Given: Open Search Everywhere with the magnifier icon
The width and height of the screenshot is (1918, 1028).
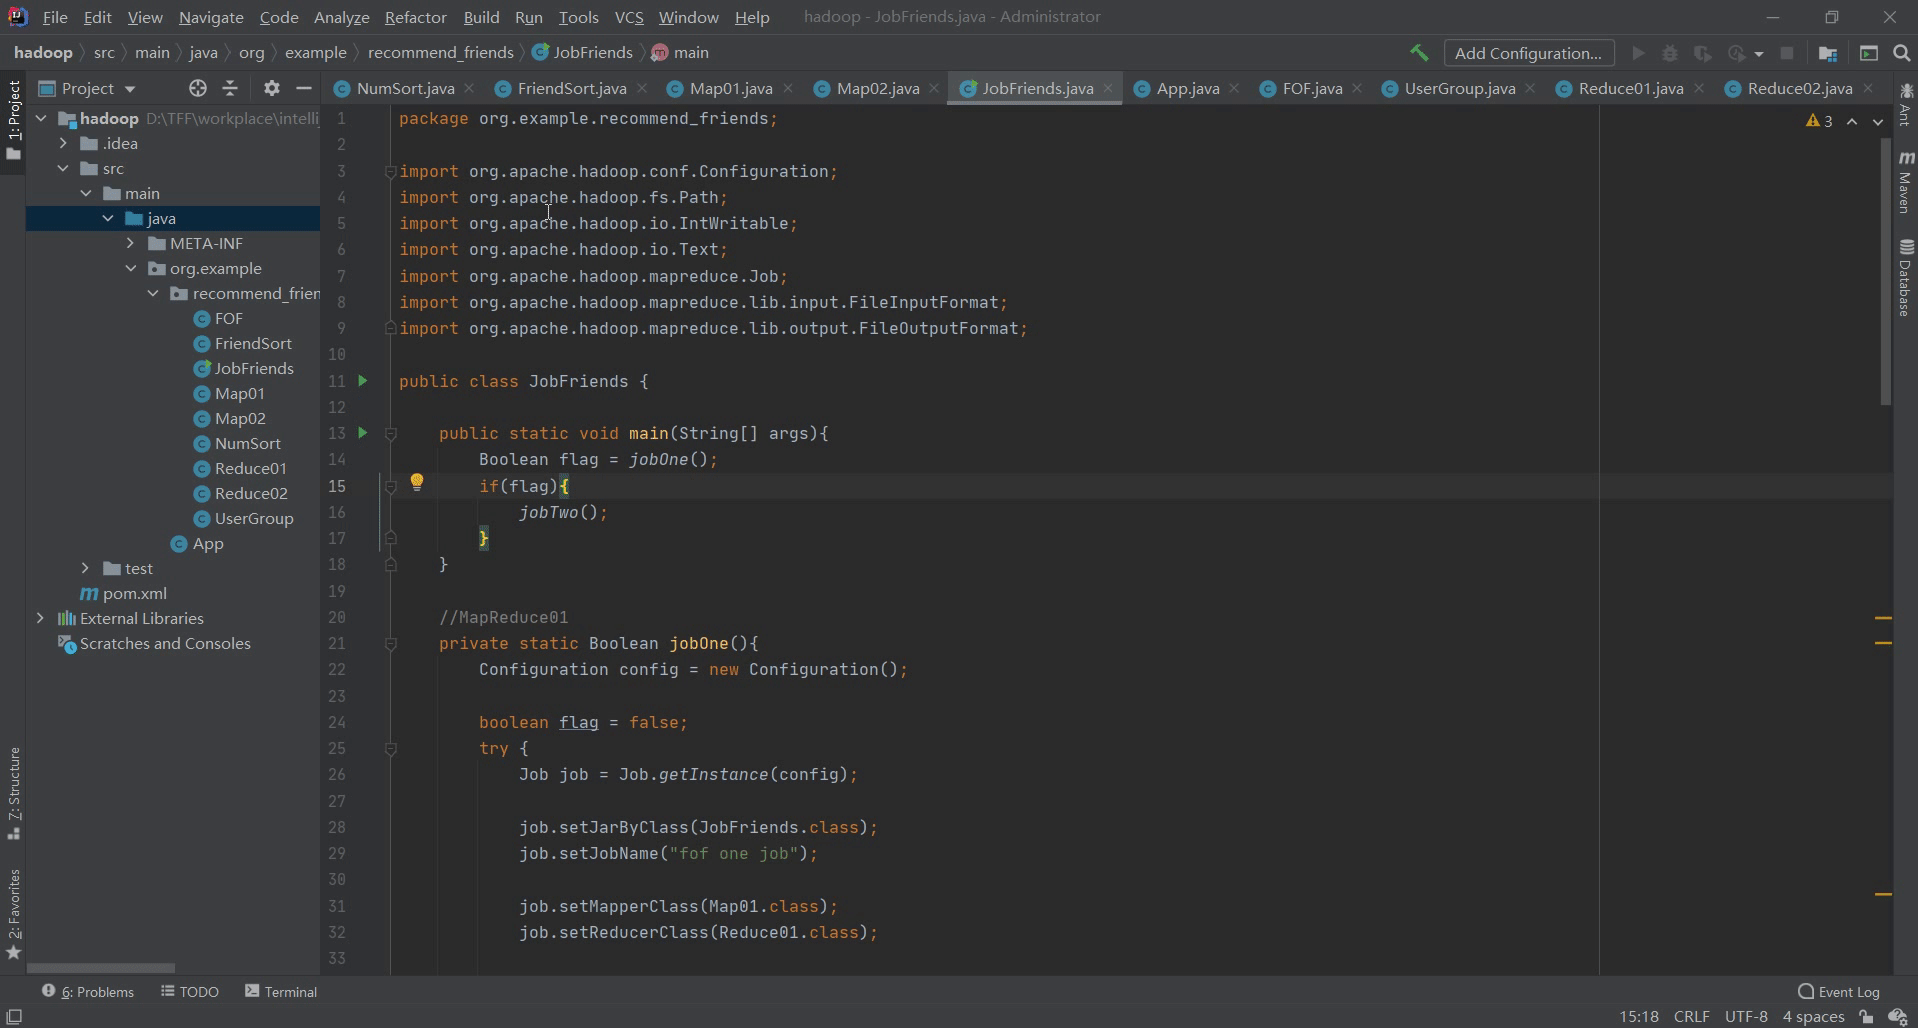Looking at the screenshot, I should 1901,53.
